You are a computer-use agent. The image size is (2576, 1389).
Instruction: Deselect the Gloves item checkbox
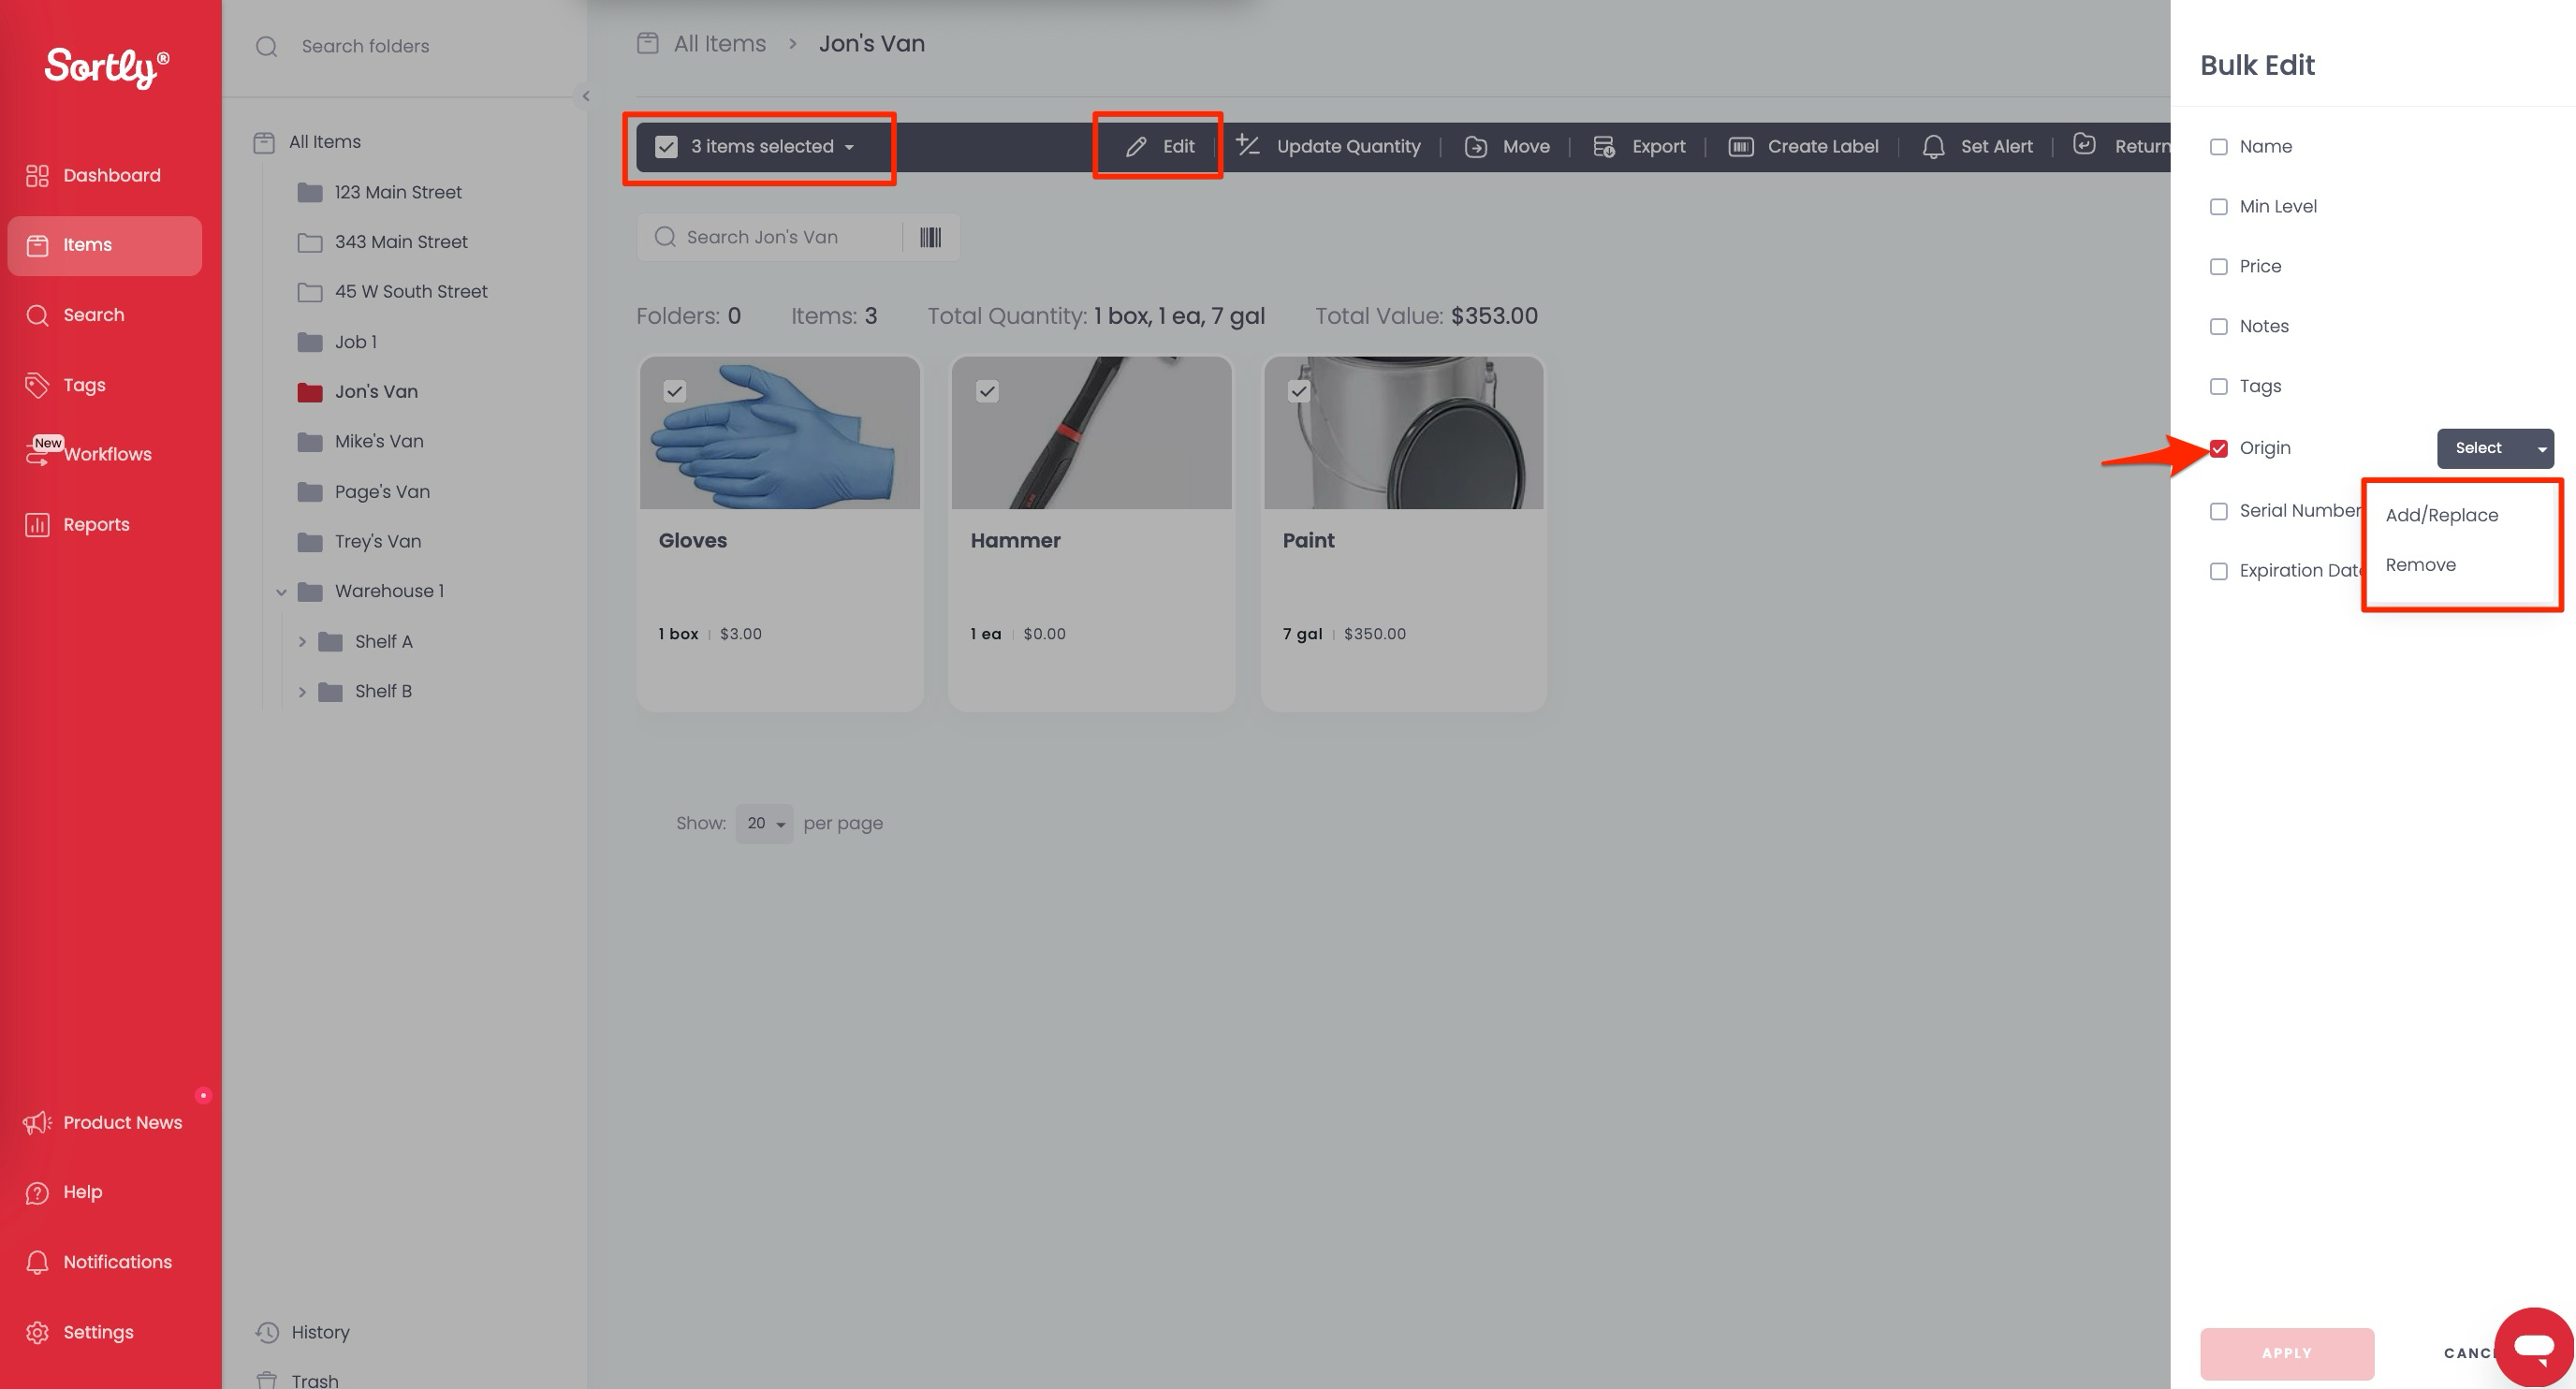(675, 391)
